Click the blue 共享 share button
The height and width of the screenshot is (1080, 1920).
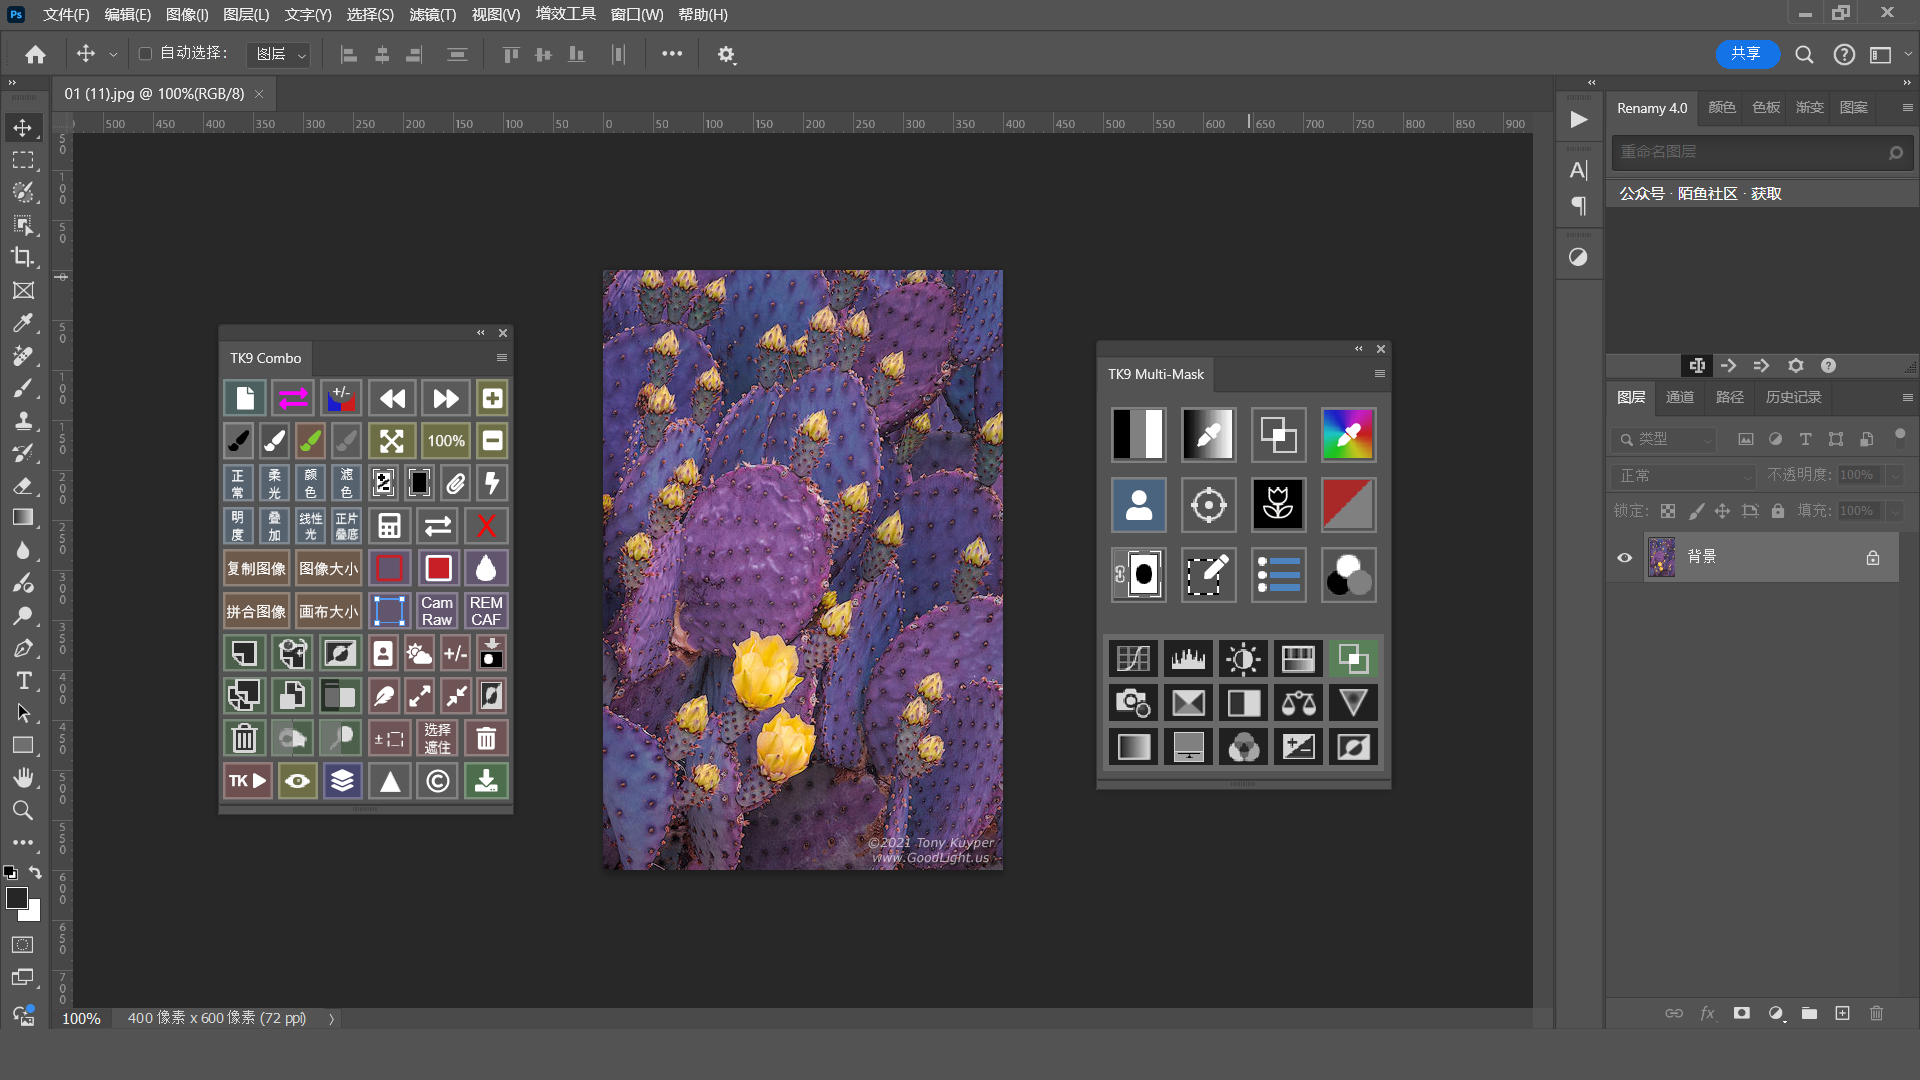tap(1746, 54)
